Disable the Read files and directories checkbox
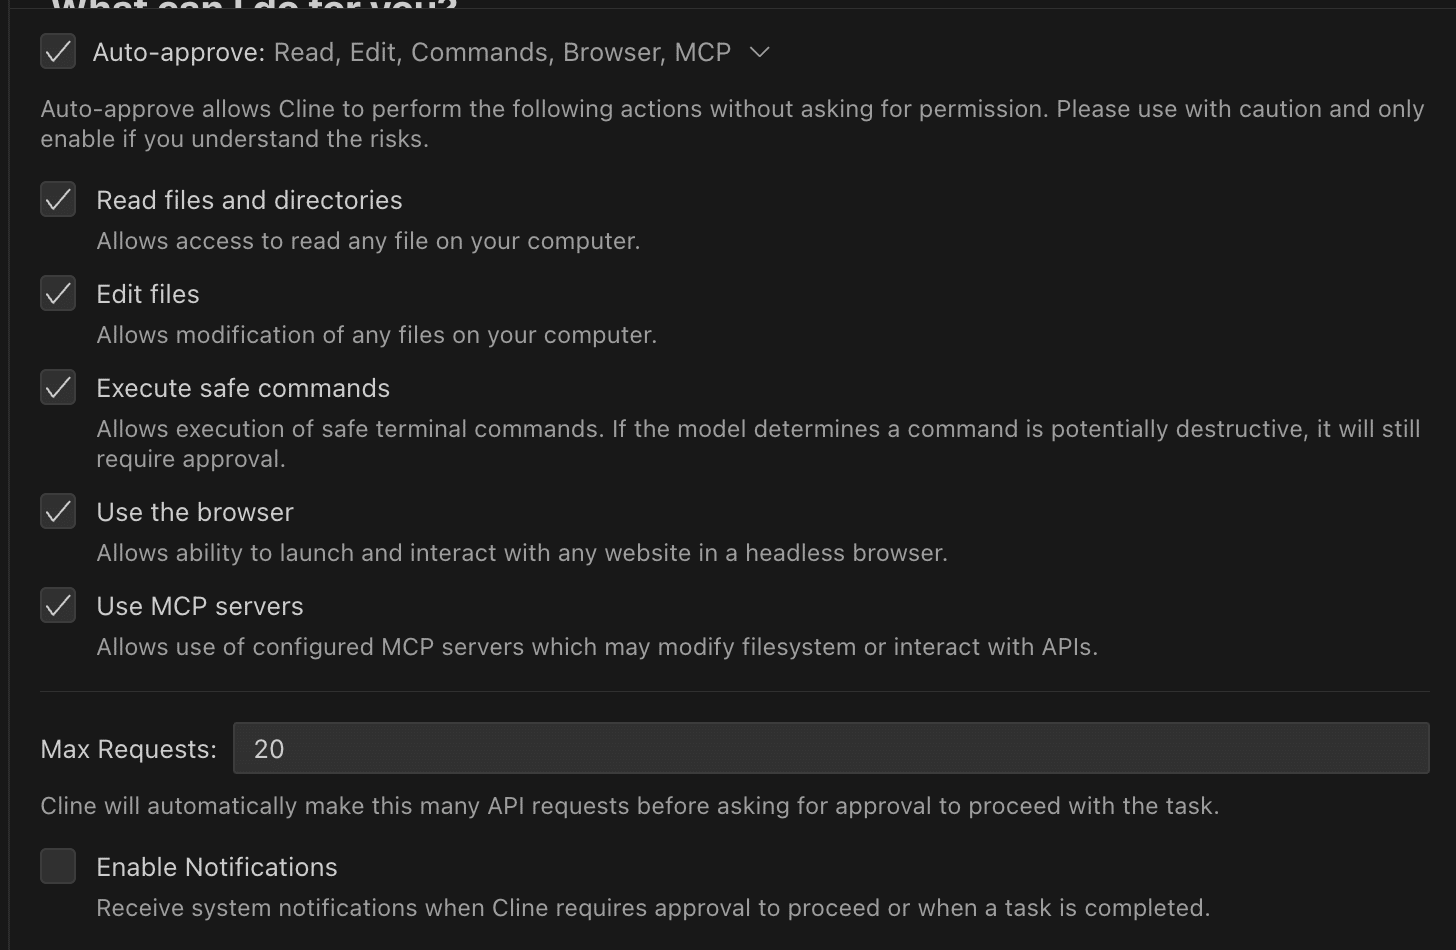The height and width of the screenshot is (950, 1456). (x=58, y=199)
